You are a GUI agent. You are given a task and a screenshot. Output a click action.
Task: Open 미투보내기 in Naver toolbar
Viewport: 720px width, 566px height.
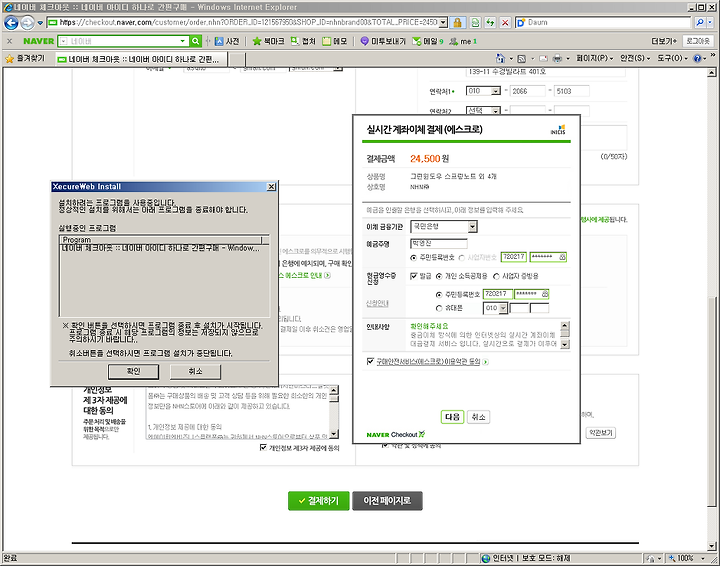[382, 41]
